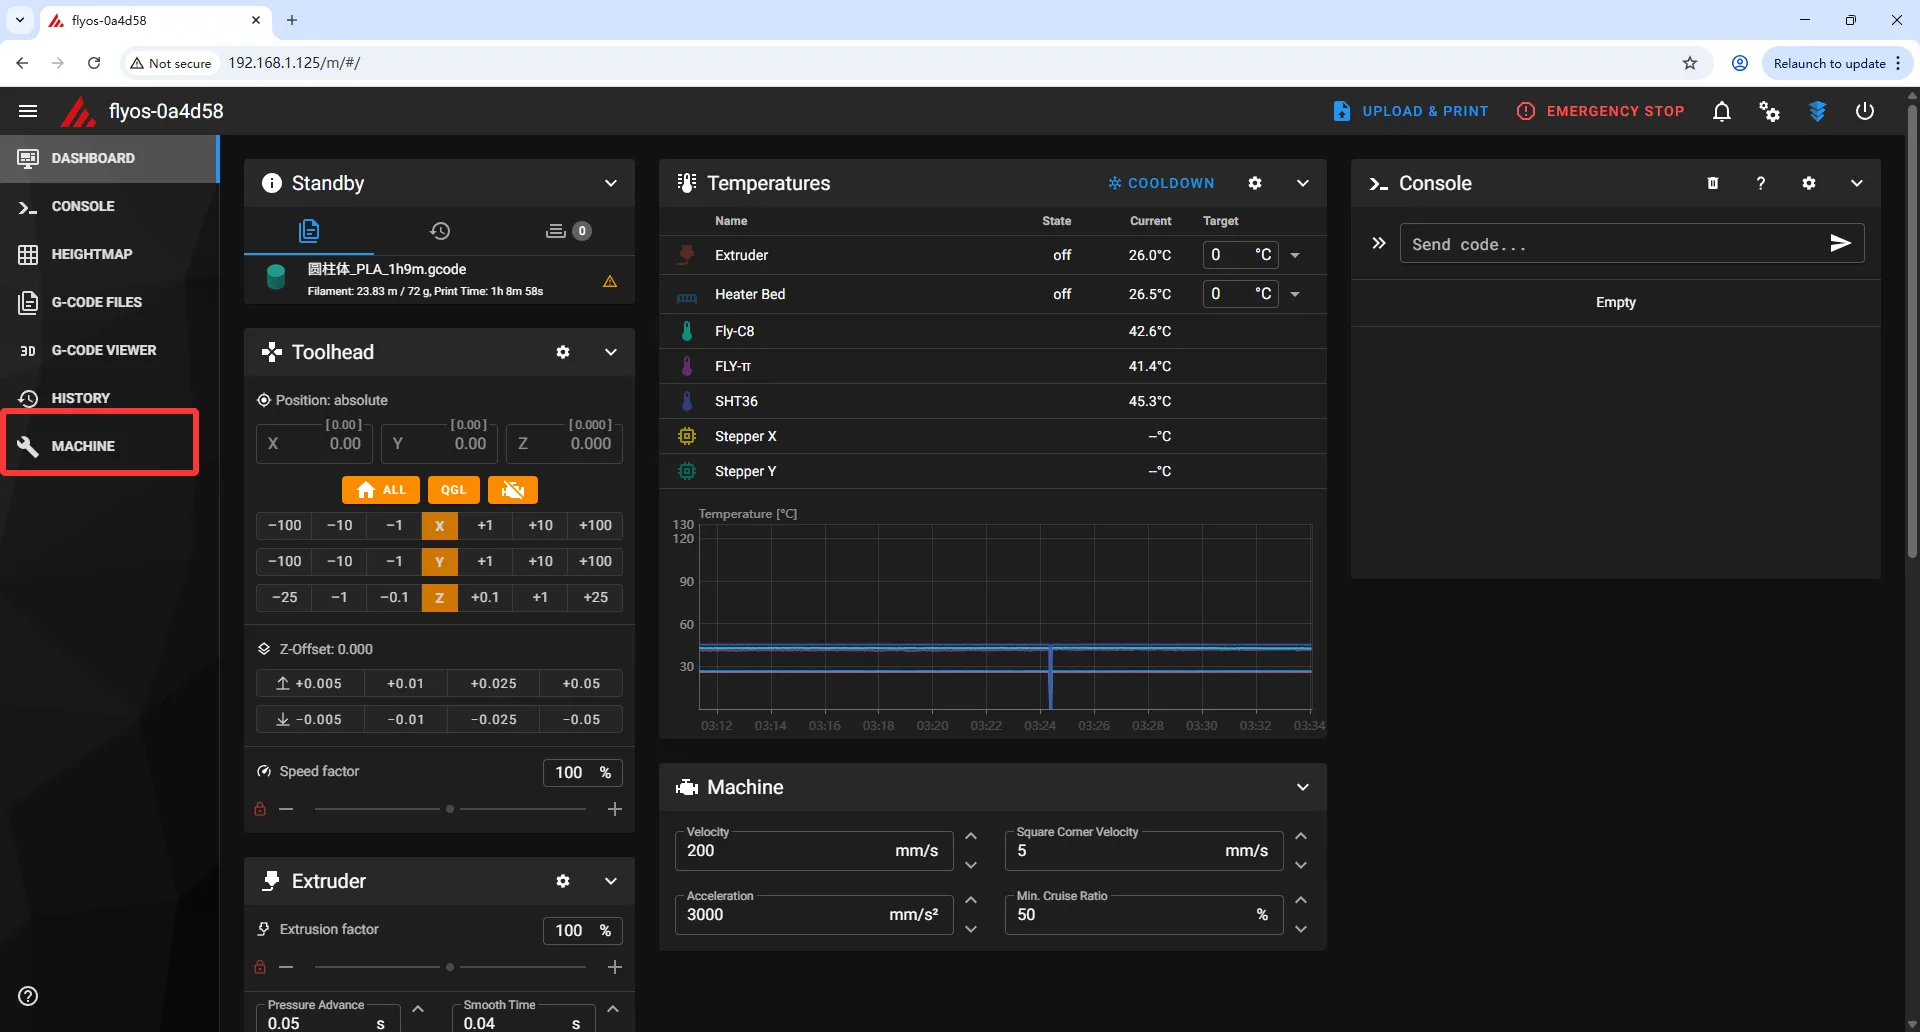Image resolution: width=1920 pixels, height=1032 pixels.
Task: Open Toolhead settings gear
Action: click(563, 352)
